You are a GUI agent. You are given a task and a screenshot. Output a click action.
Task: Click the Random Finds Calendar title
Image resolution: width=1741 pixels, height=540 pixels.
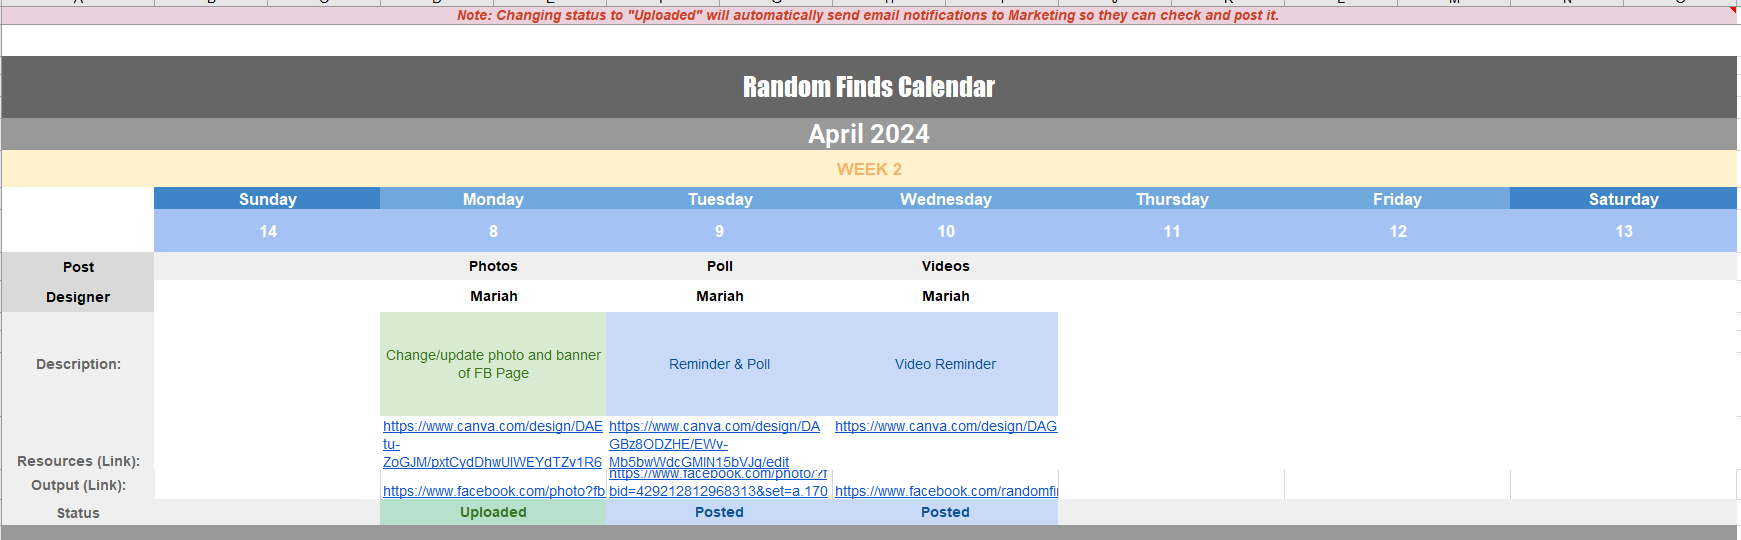868,87
